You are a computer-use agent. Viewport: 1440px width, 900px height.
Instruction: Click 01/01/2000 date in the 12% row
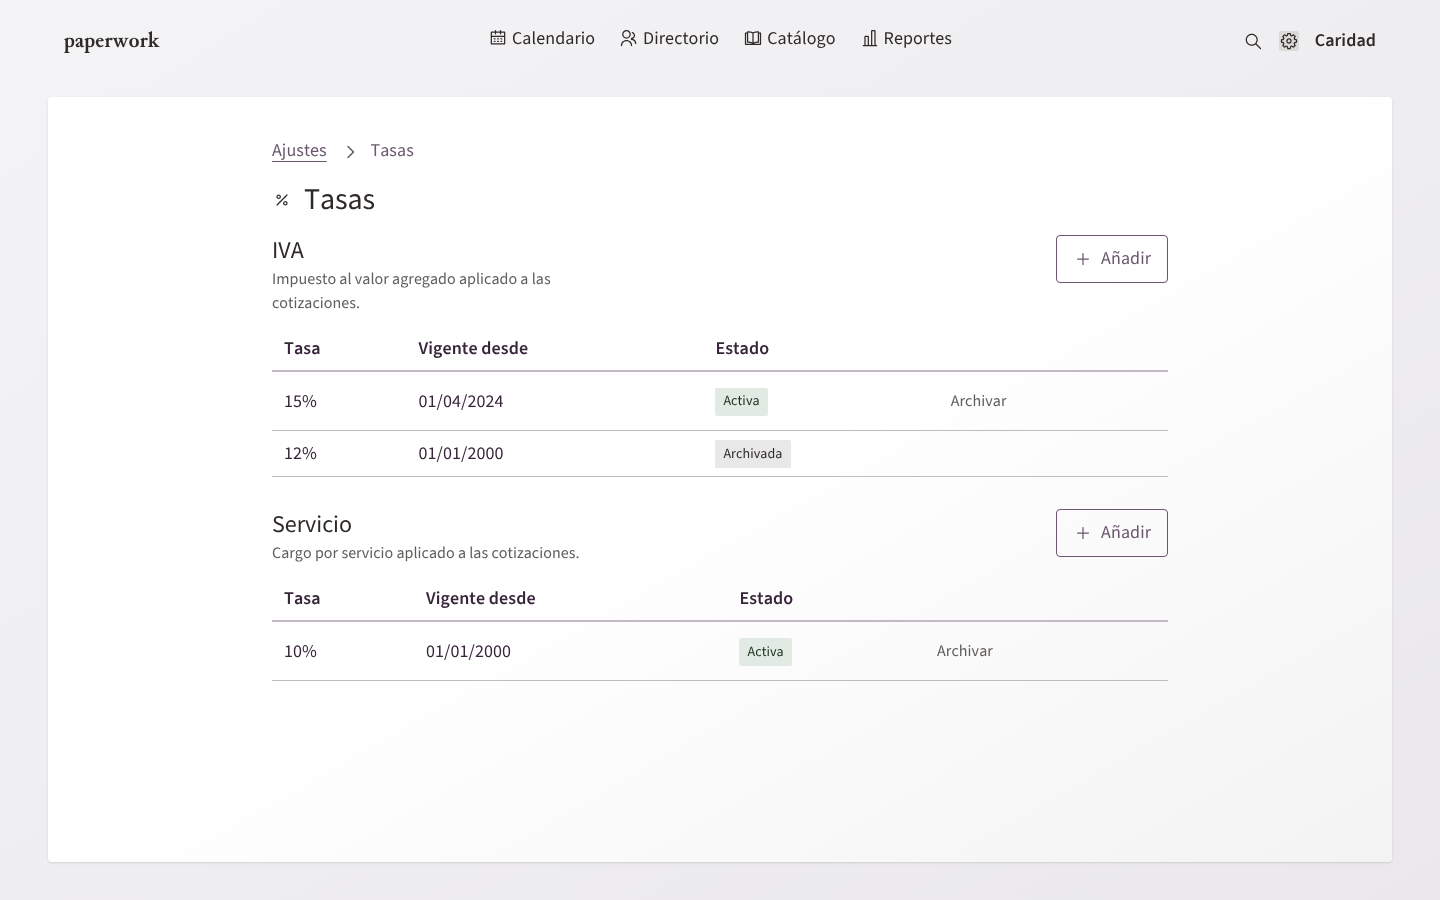461,453
